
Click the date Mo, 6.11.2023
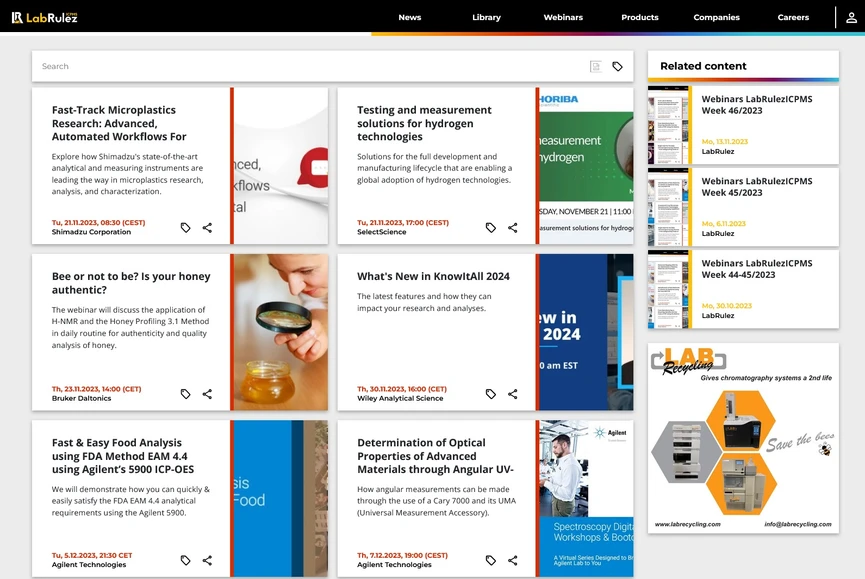[723, 224]
